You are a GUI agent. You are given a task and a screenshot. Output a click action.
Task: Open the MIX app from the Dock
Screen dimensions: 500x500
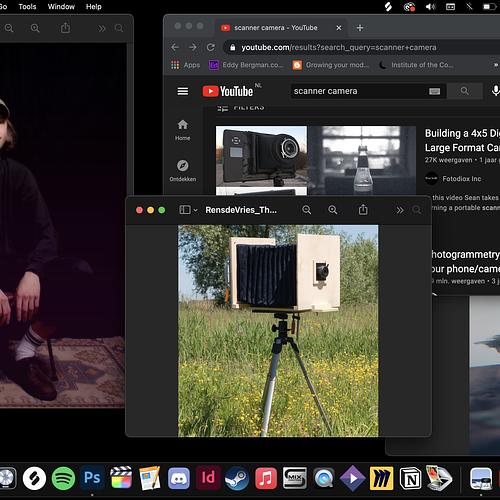295,478
